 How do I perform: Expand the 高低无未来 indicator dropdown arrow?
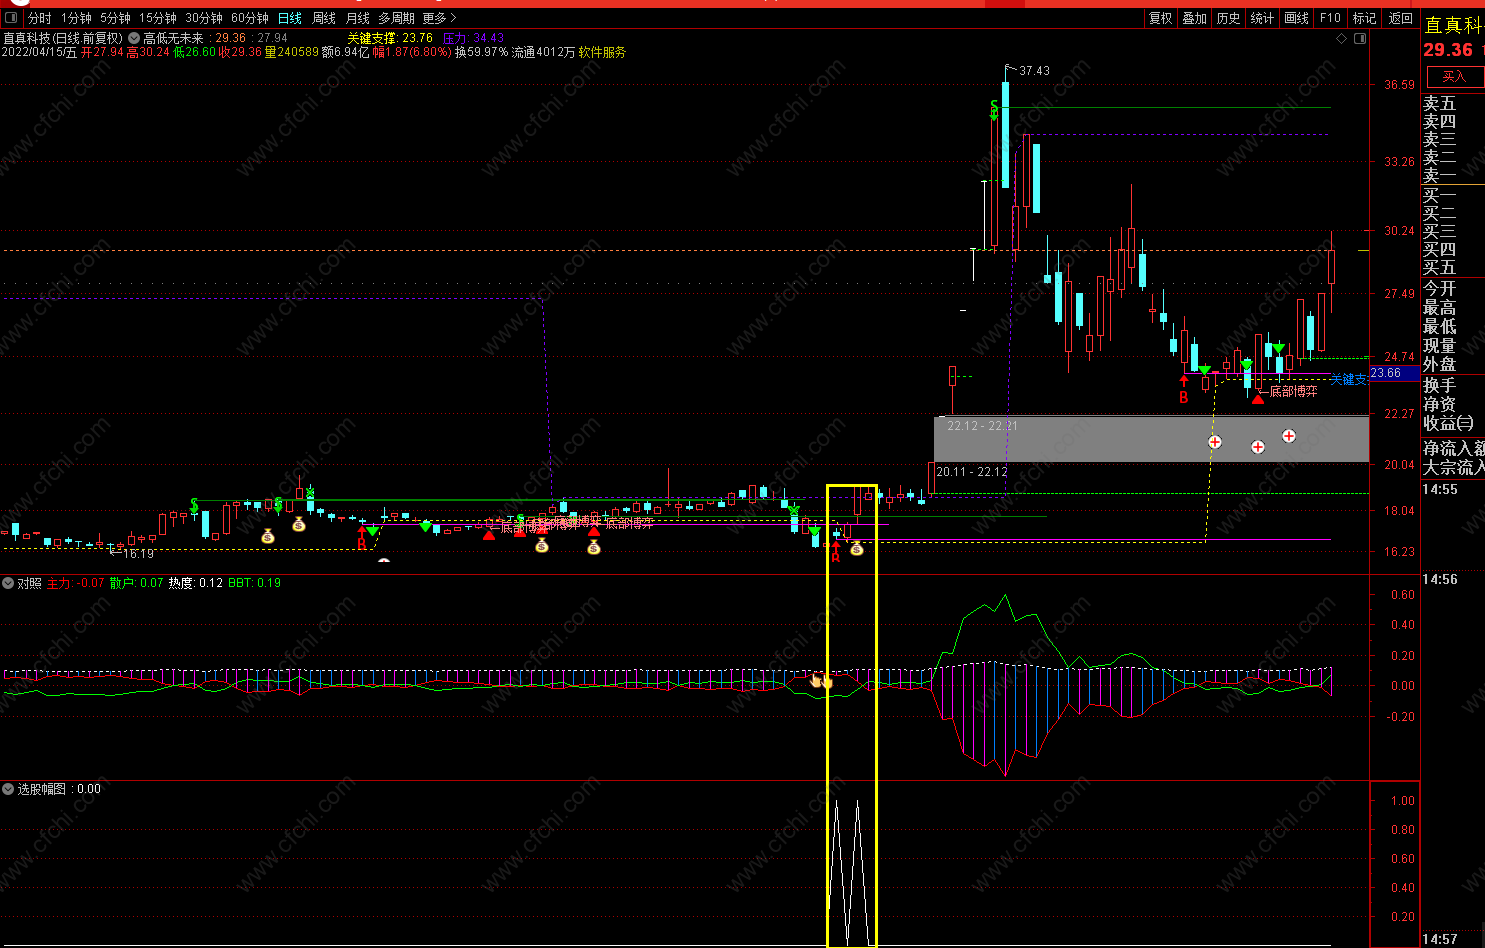point(134,38)
